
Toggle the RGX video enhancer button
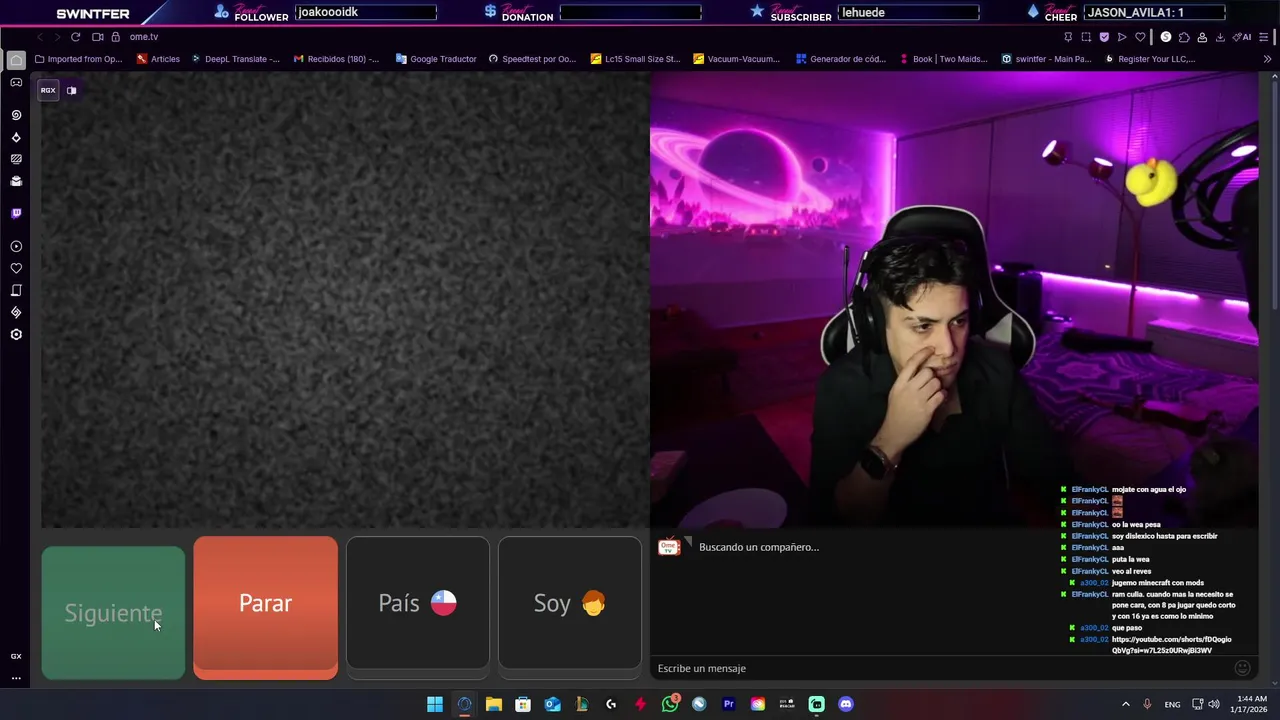48,90
